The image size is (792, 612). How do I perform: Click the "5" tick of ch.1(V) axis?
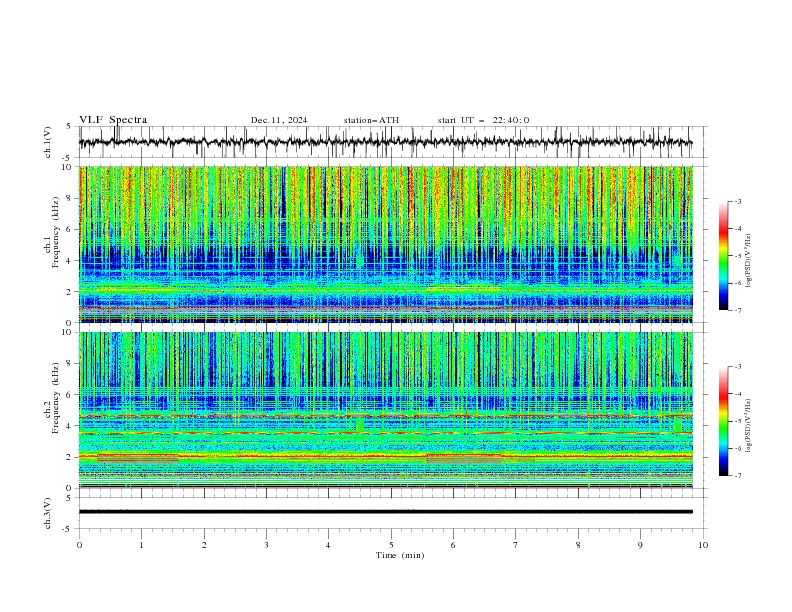pos(69,127)
